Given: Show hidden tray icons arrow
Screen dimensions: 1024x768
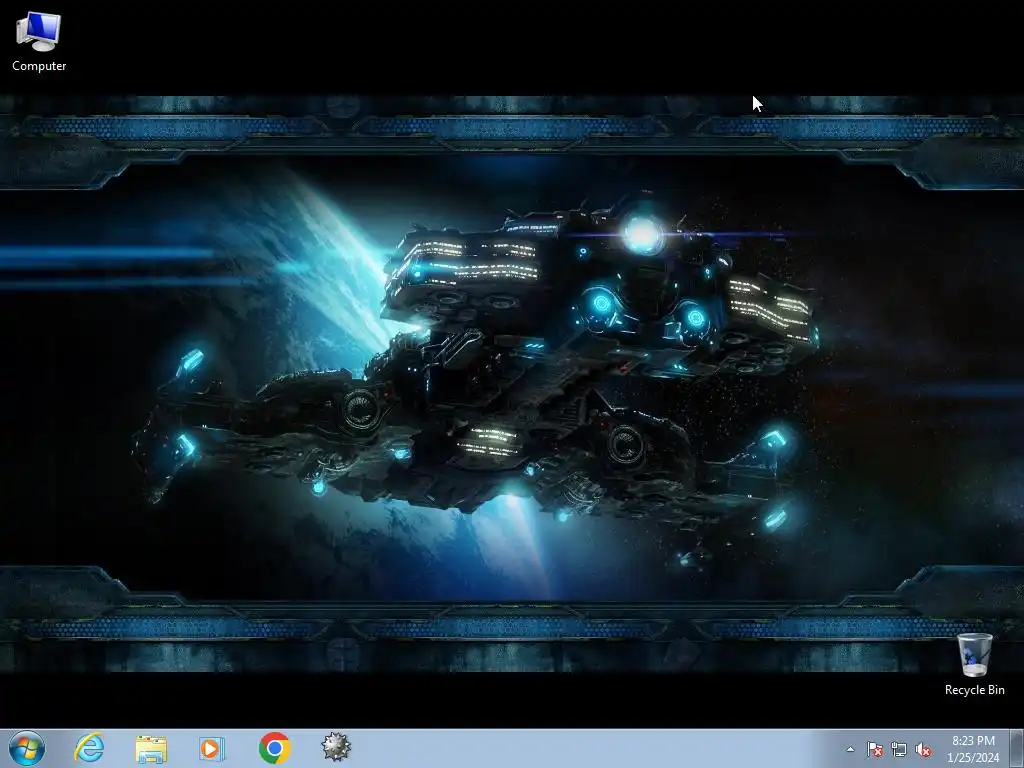Looking at the screenshot, I should click(850, 749).
